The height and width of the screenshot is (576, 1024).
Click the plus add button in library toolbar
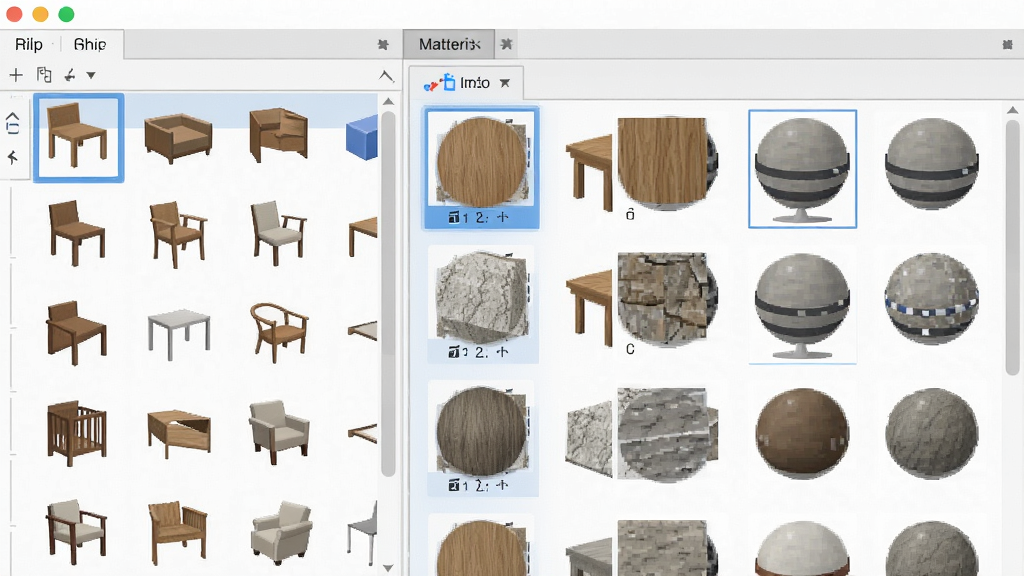(16, 75)
